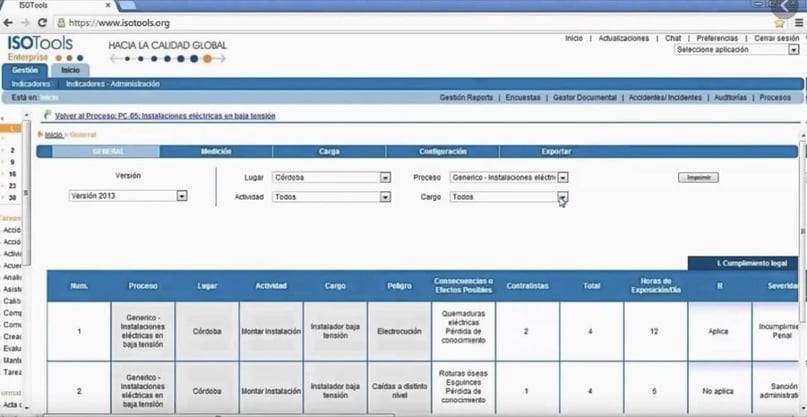Open the Gestor Documental link
The image size is (807, 417).
tap(584, 97)
